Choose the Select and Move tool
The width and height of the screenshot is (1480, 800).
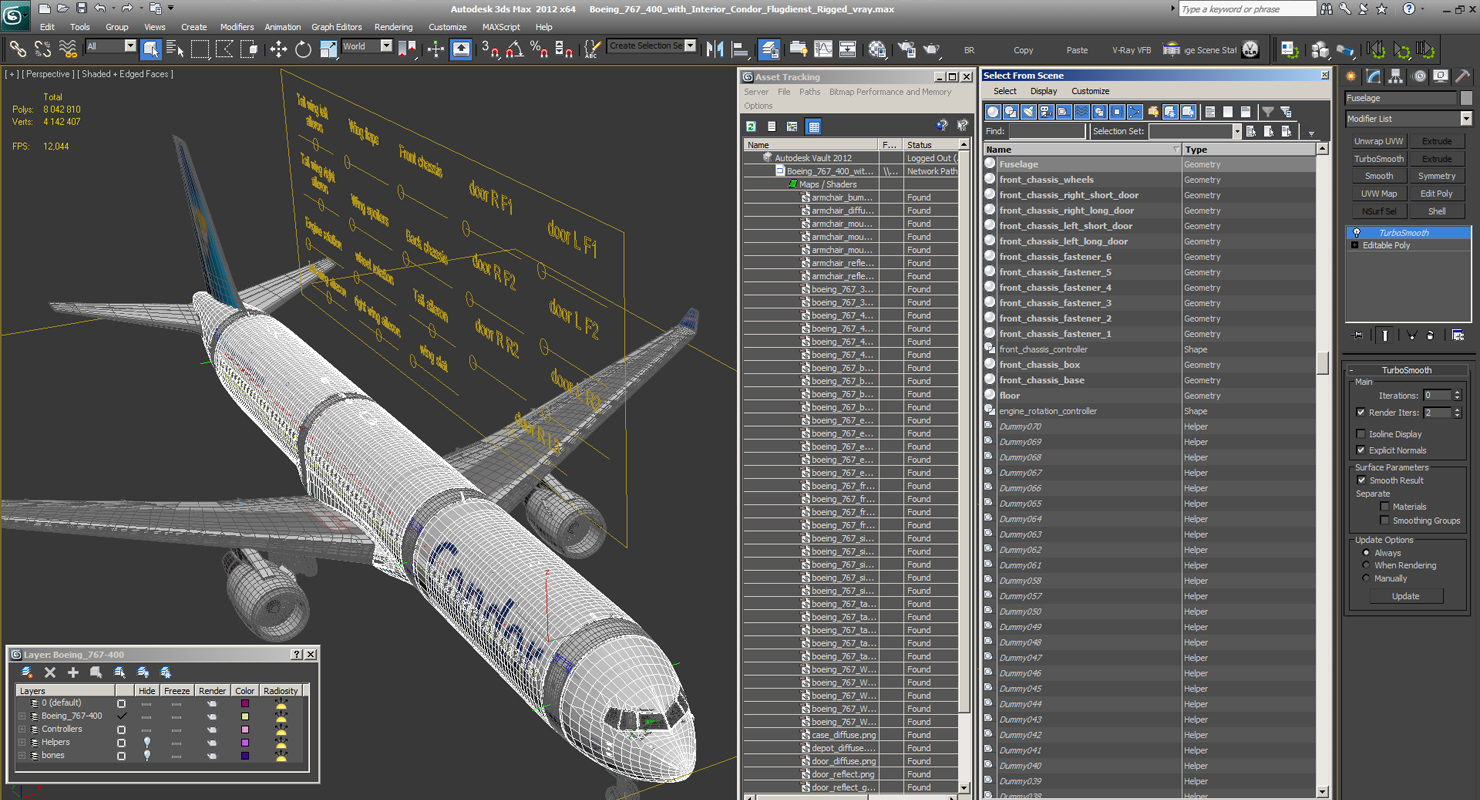pos(278,49)
